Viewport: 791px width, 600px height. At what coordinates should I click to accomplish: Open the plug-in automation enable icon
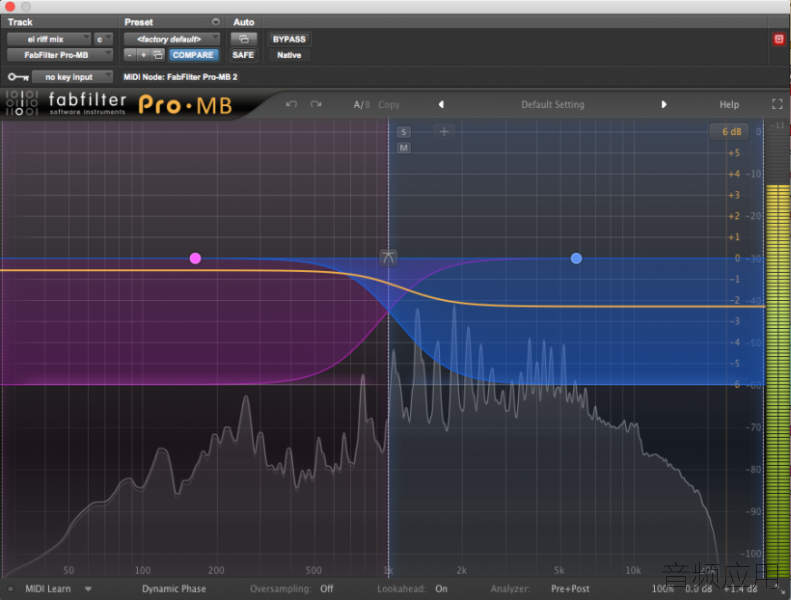click(243, 39)
